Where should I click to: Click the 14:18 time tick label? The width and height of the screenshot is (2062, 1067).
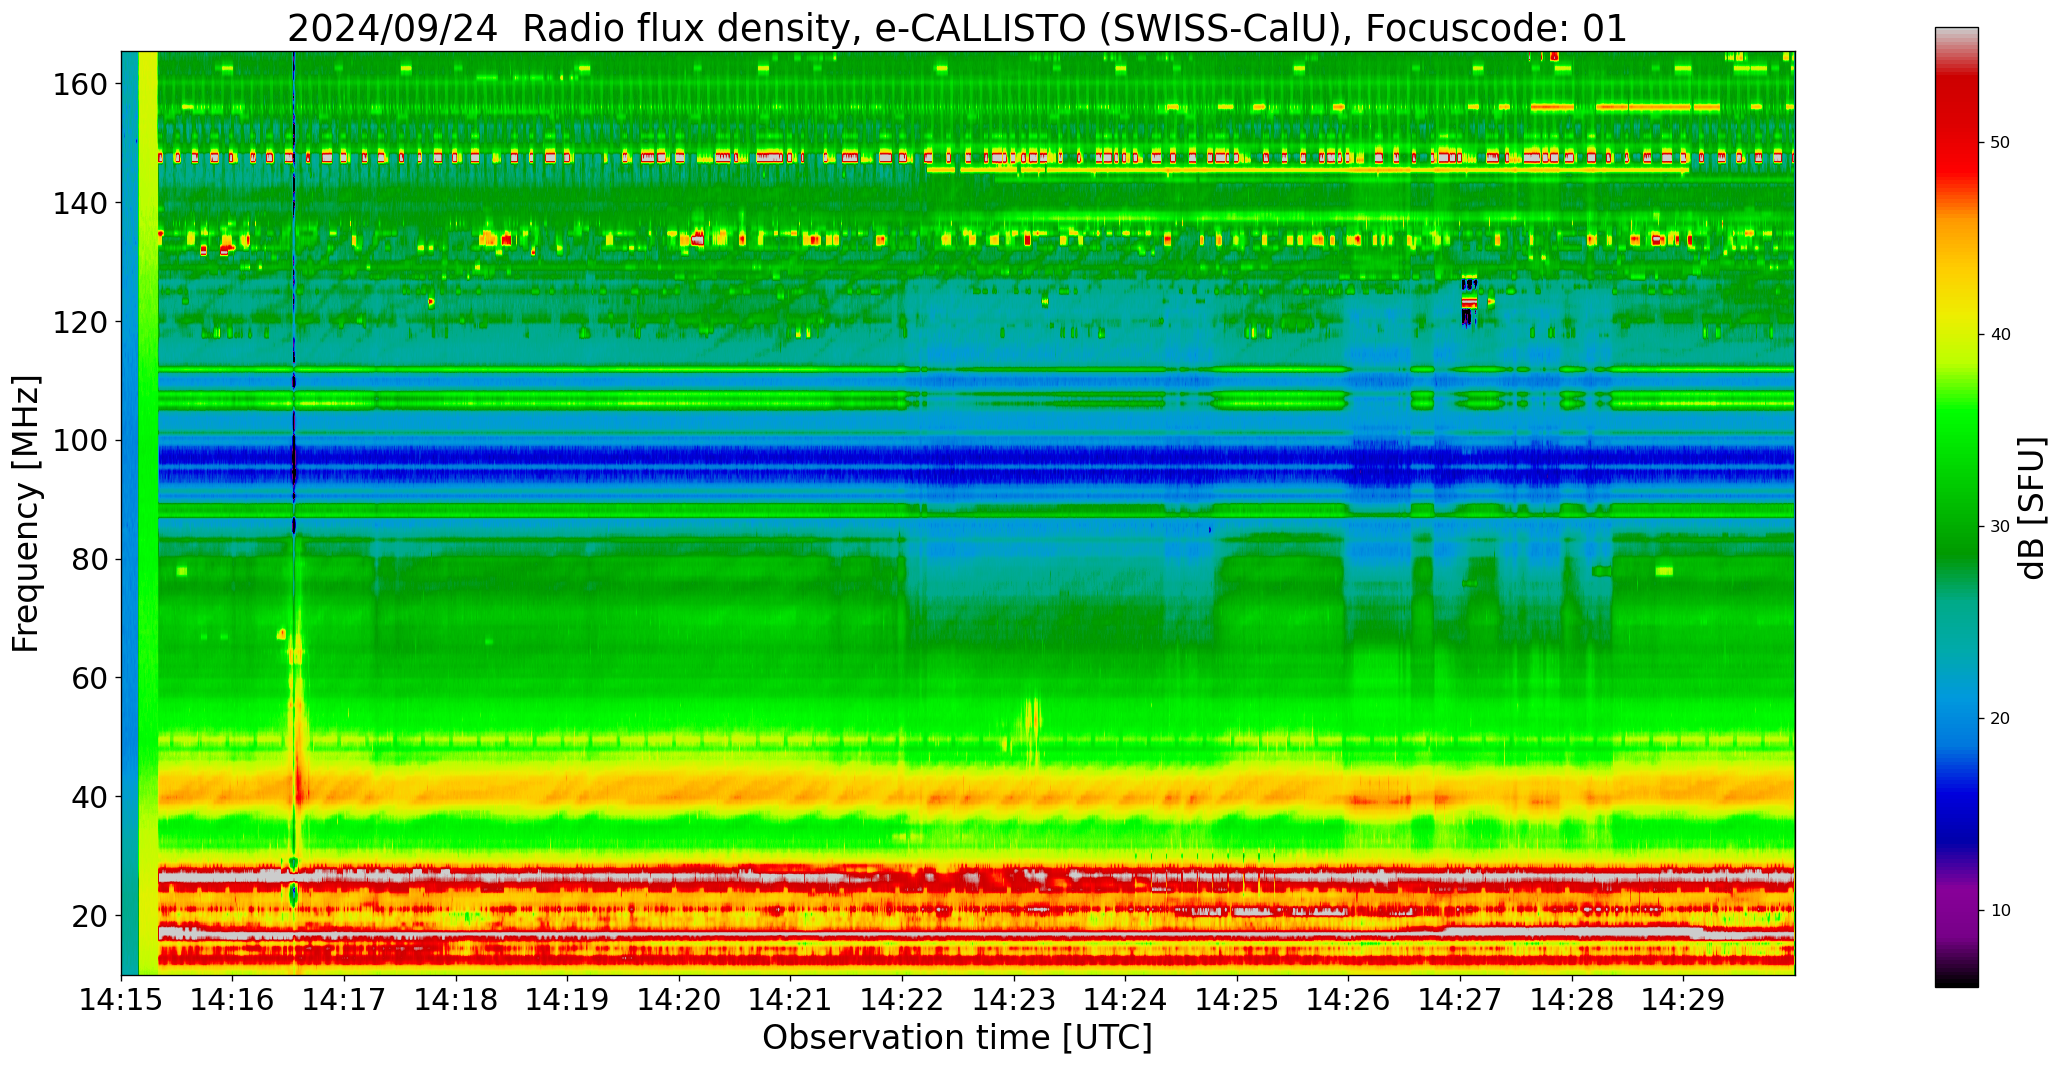pos(456,998)
